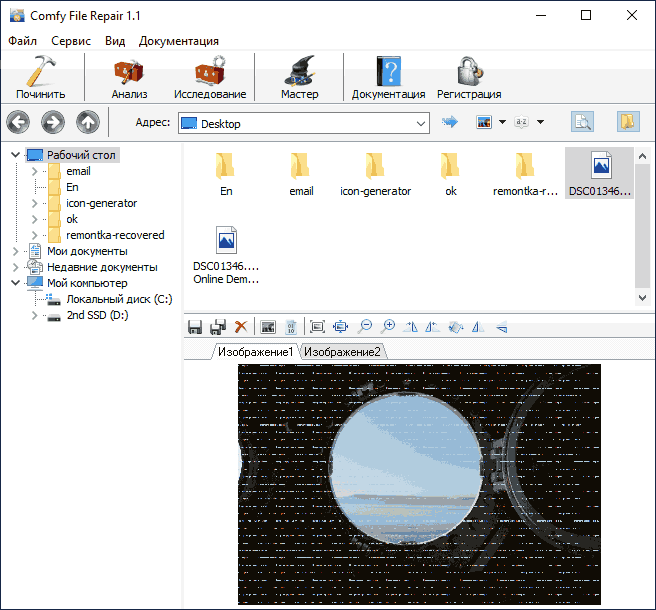The image size is (656, 610).
Task: Open the Документация help book button
Action: (x=388, y=77)
